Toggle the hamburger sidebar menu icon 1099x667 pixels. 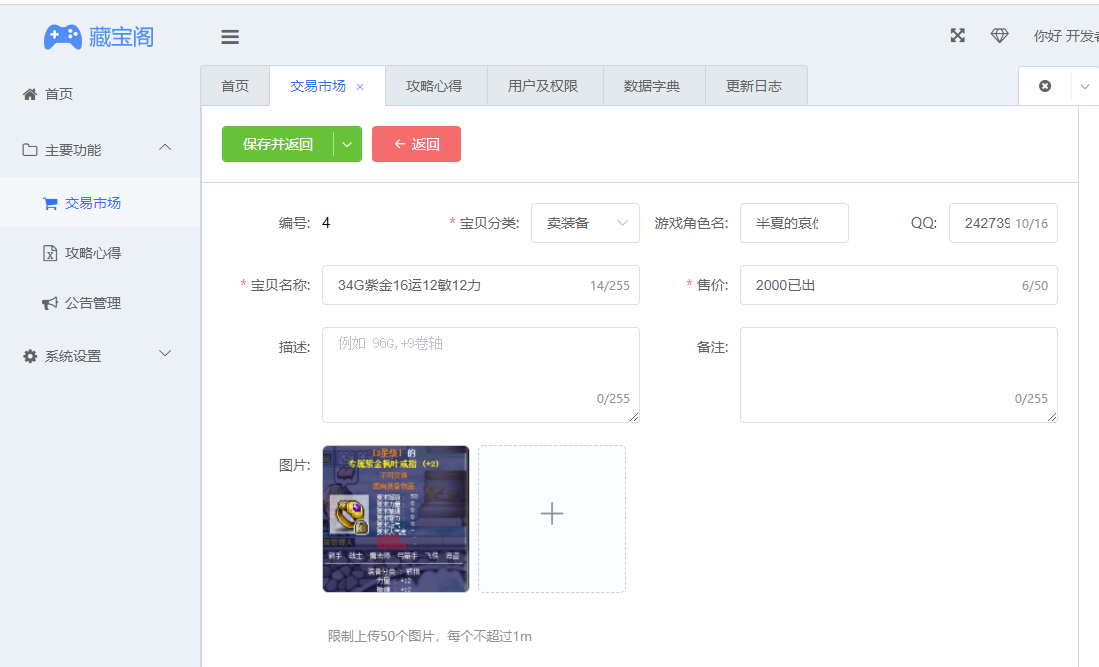pos(230,37)
